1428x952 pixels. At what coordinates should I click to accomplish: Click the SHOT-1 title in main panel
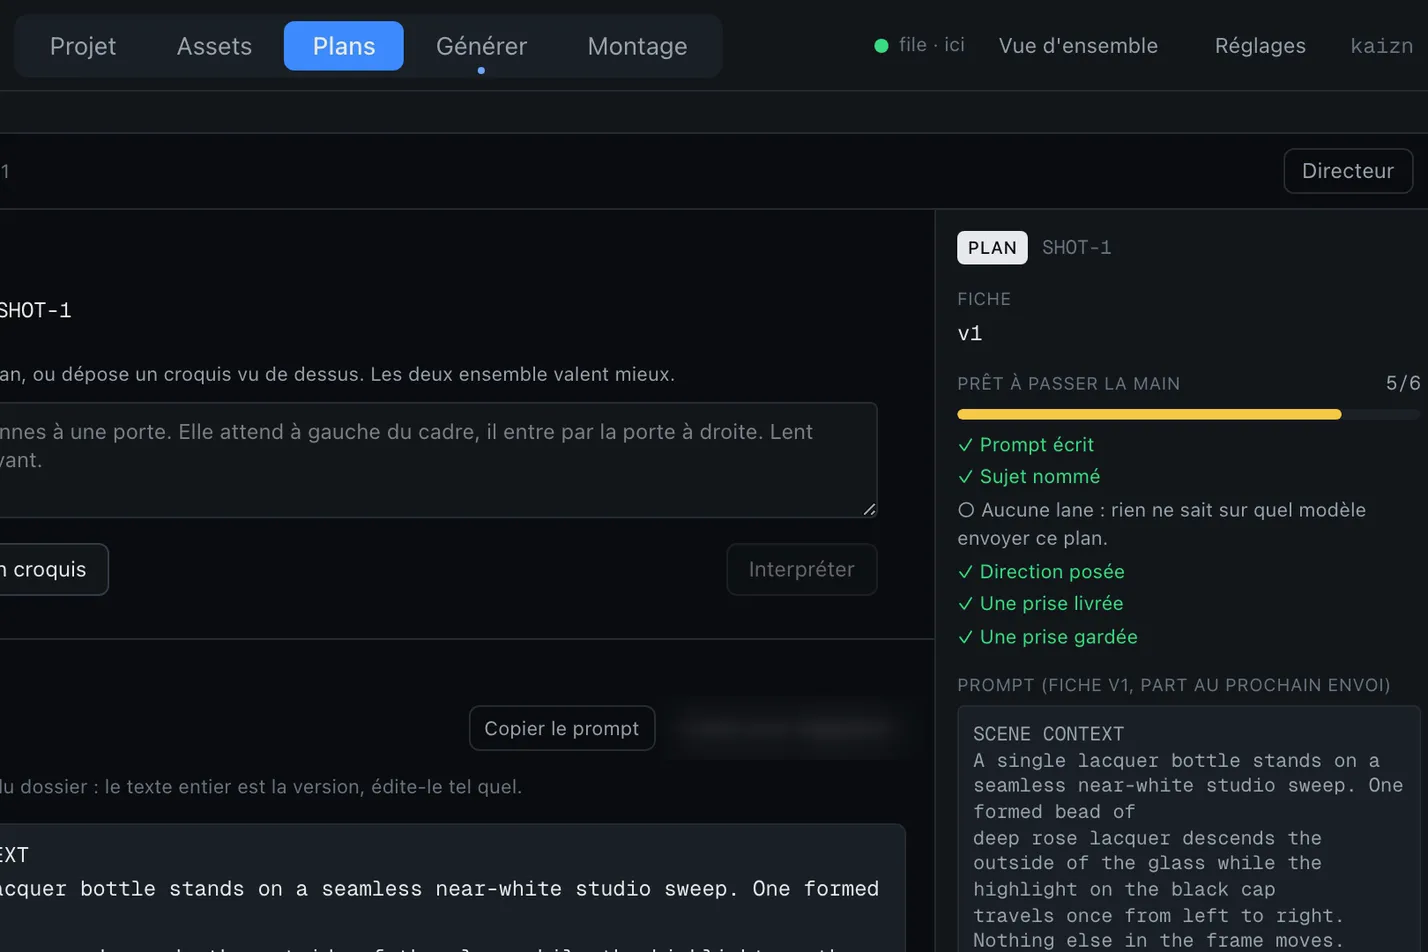tap(35, 310)
